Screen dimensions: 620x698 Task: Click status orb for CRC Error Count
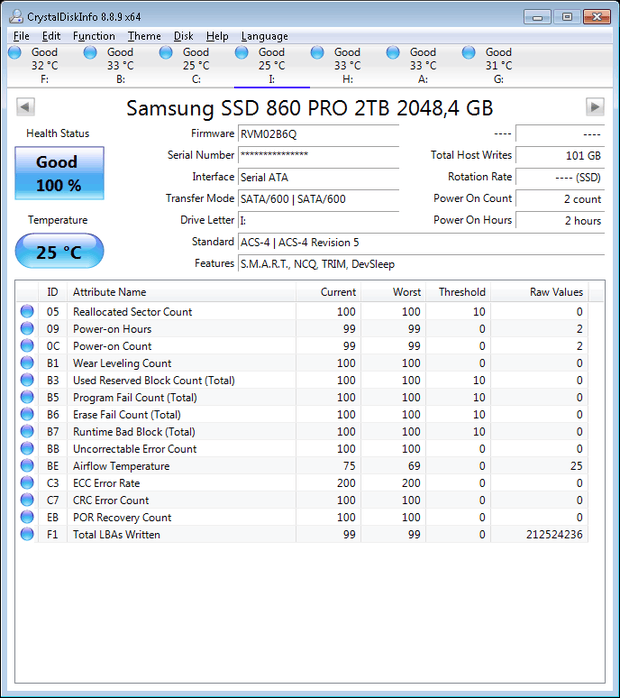[x=27, y=500]
